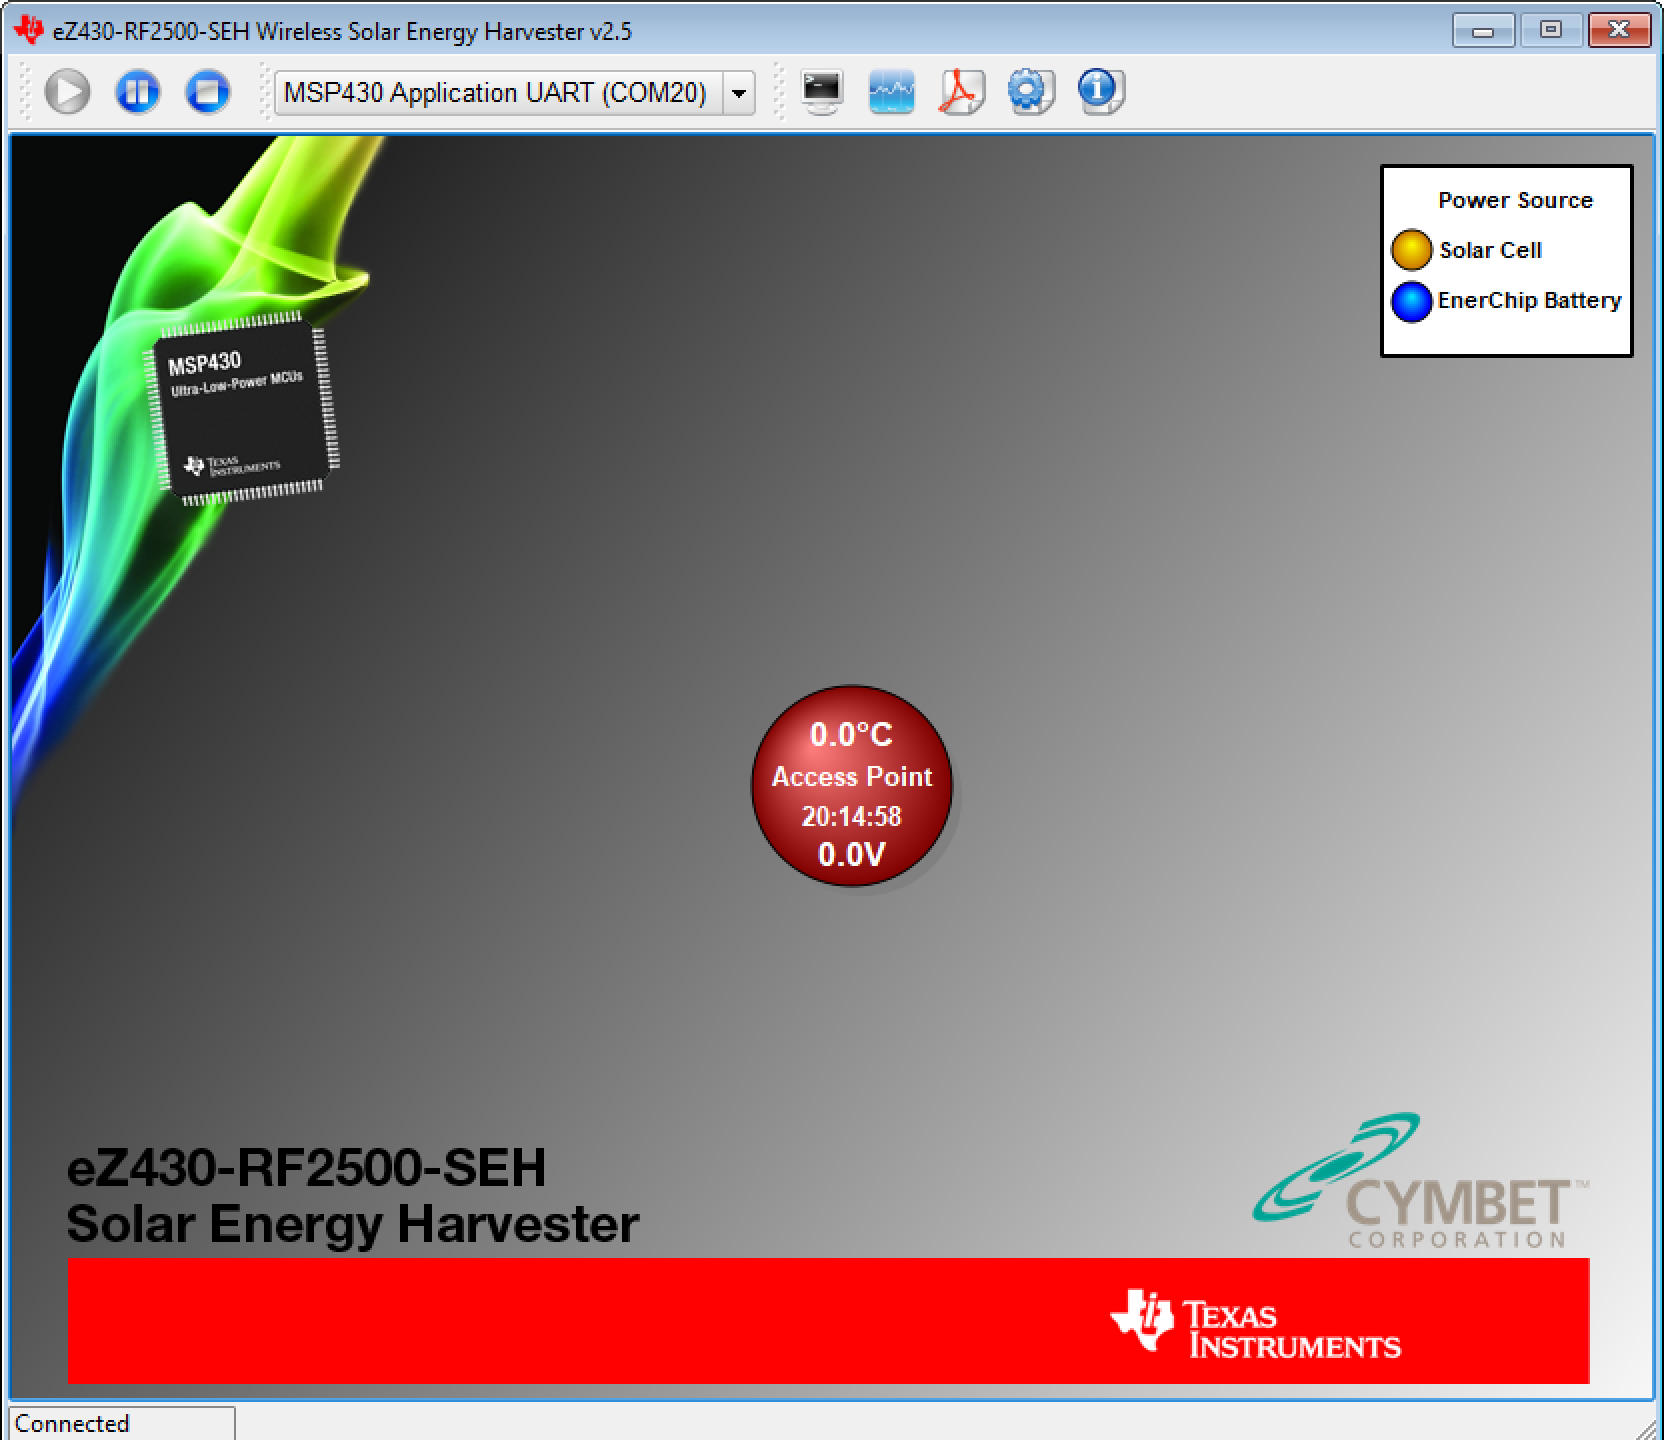Viewport: 1664px width, 1440px height.
Task: Show the graph plot view icon
Action: [x=892, y=92]
